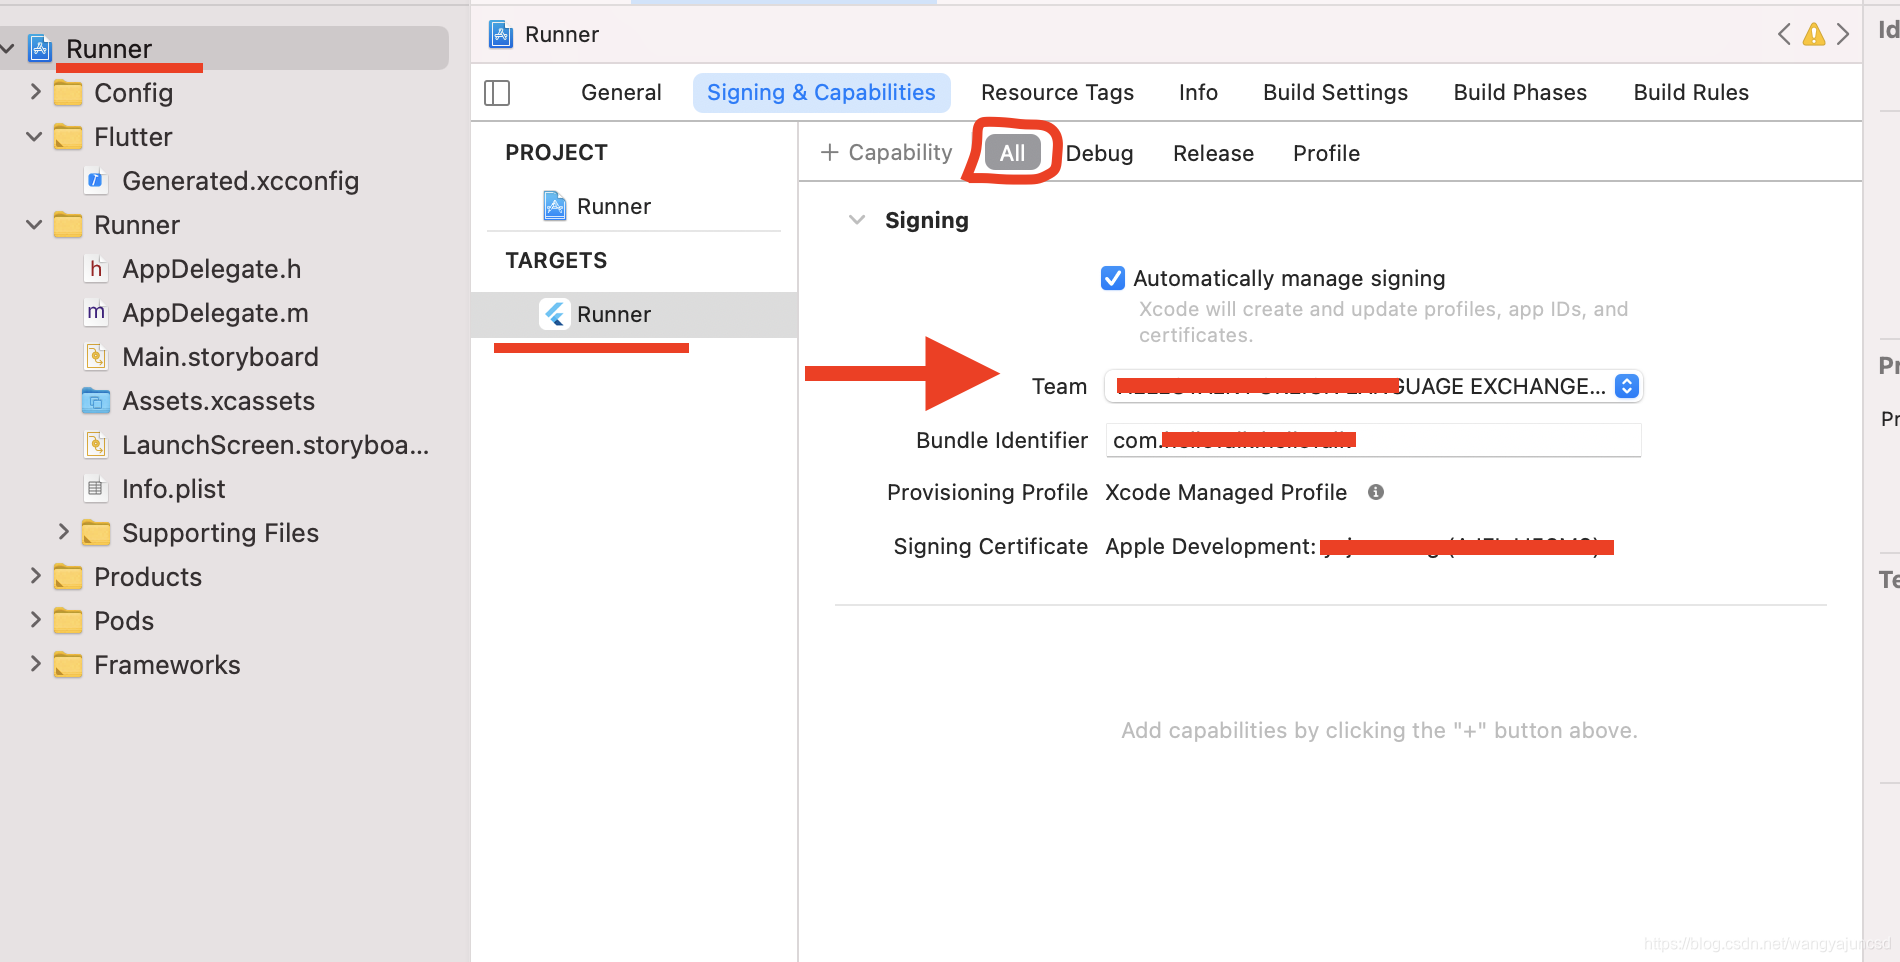The image size is (1900, 962).
Task: Select AppDelegate.m file name
Action: pyautogui.click(x=215, y=313)
